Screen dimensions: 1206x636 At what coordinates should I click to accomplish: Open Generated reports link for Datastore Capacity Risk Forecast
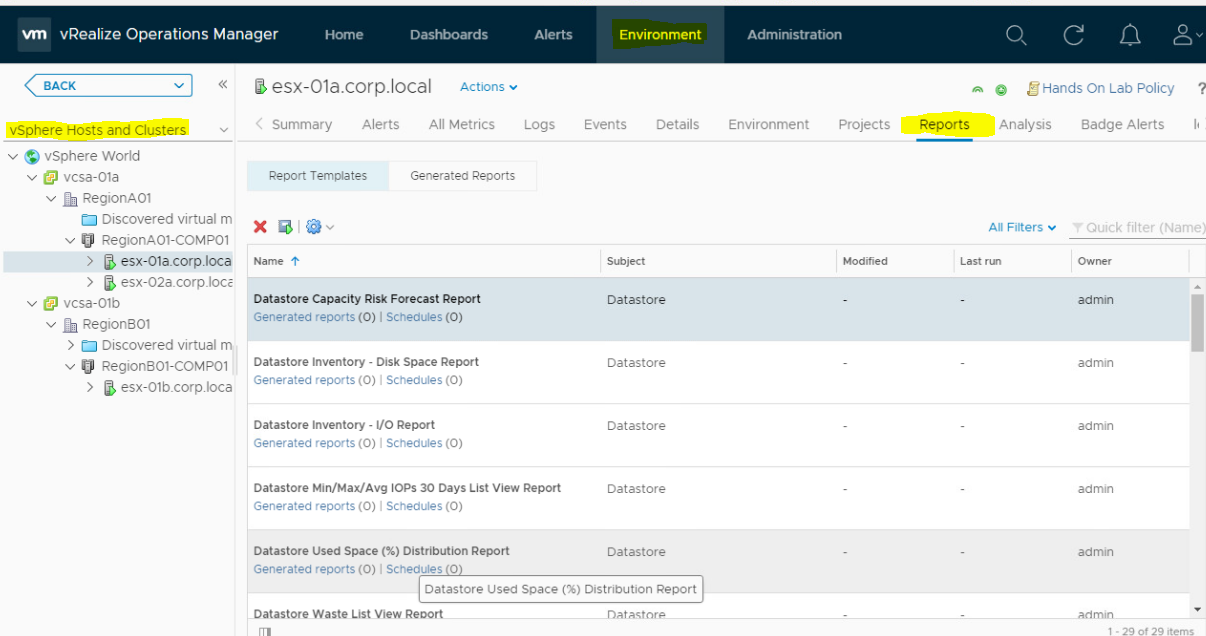click(x=304, y=317)
